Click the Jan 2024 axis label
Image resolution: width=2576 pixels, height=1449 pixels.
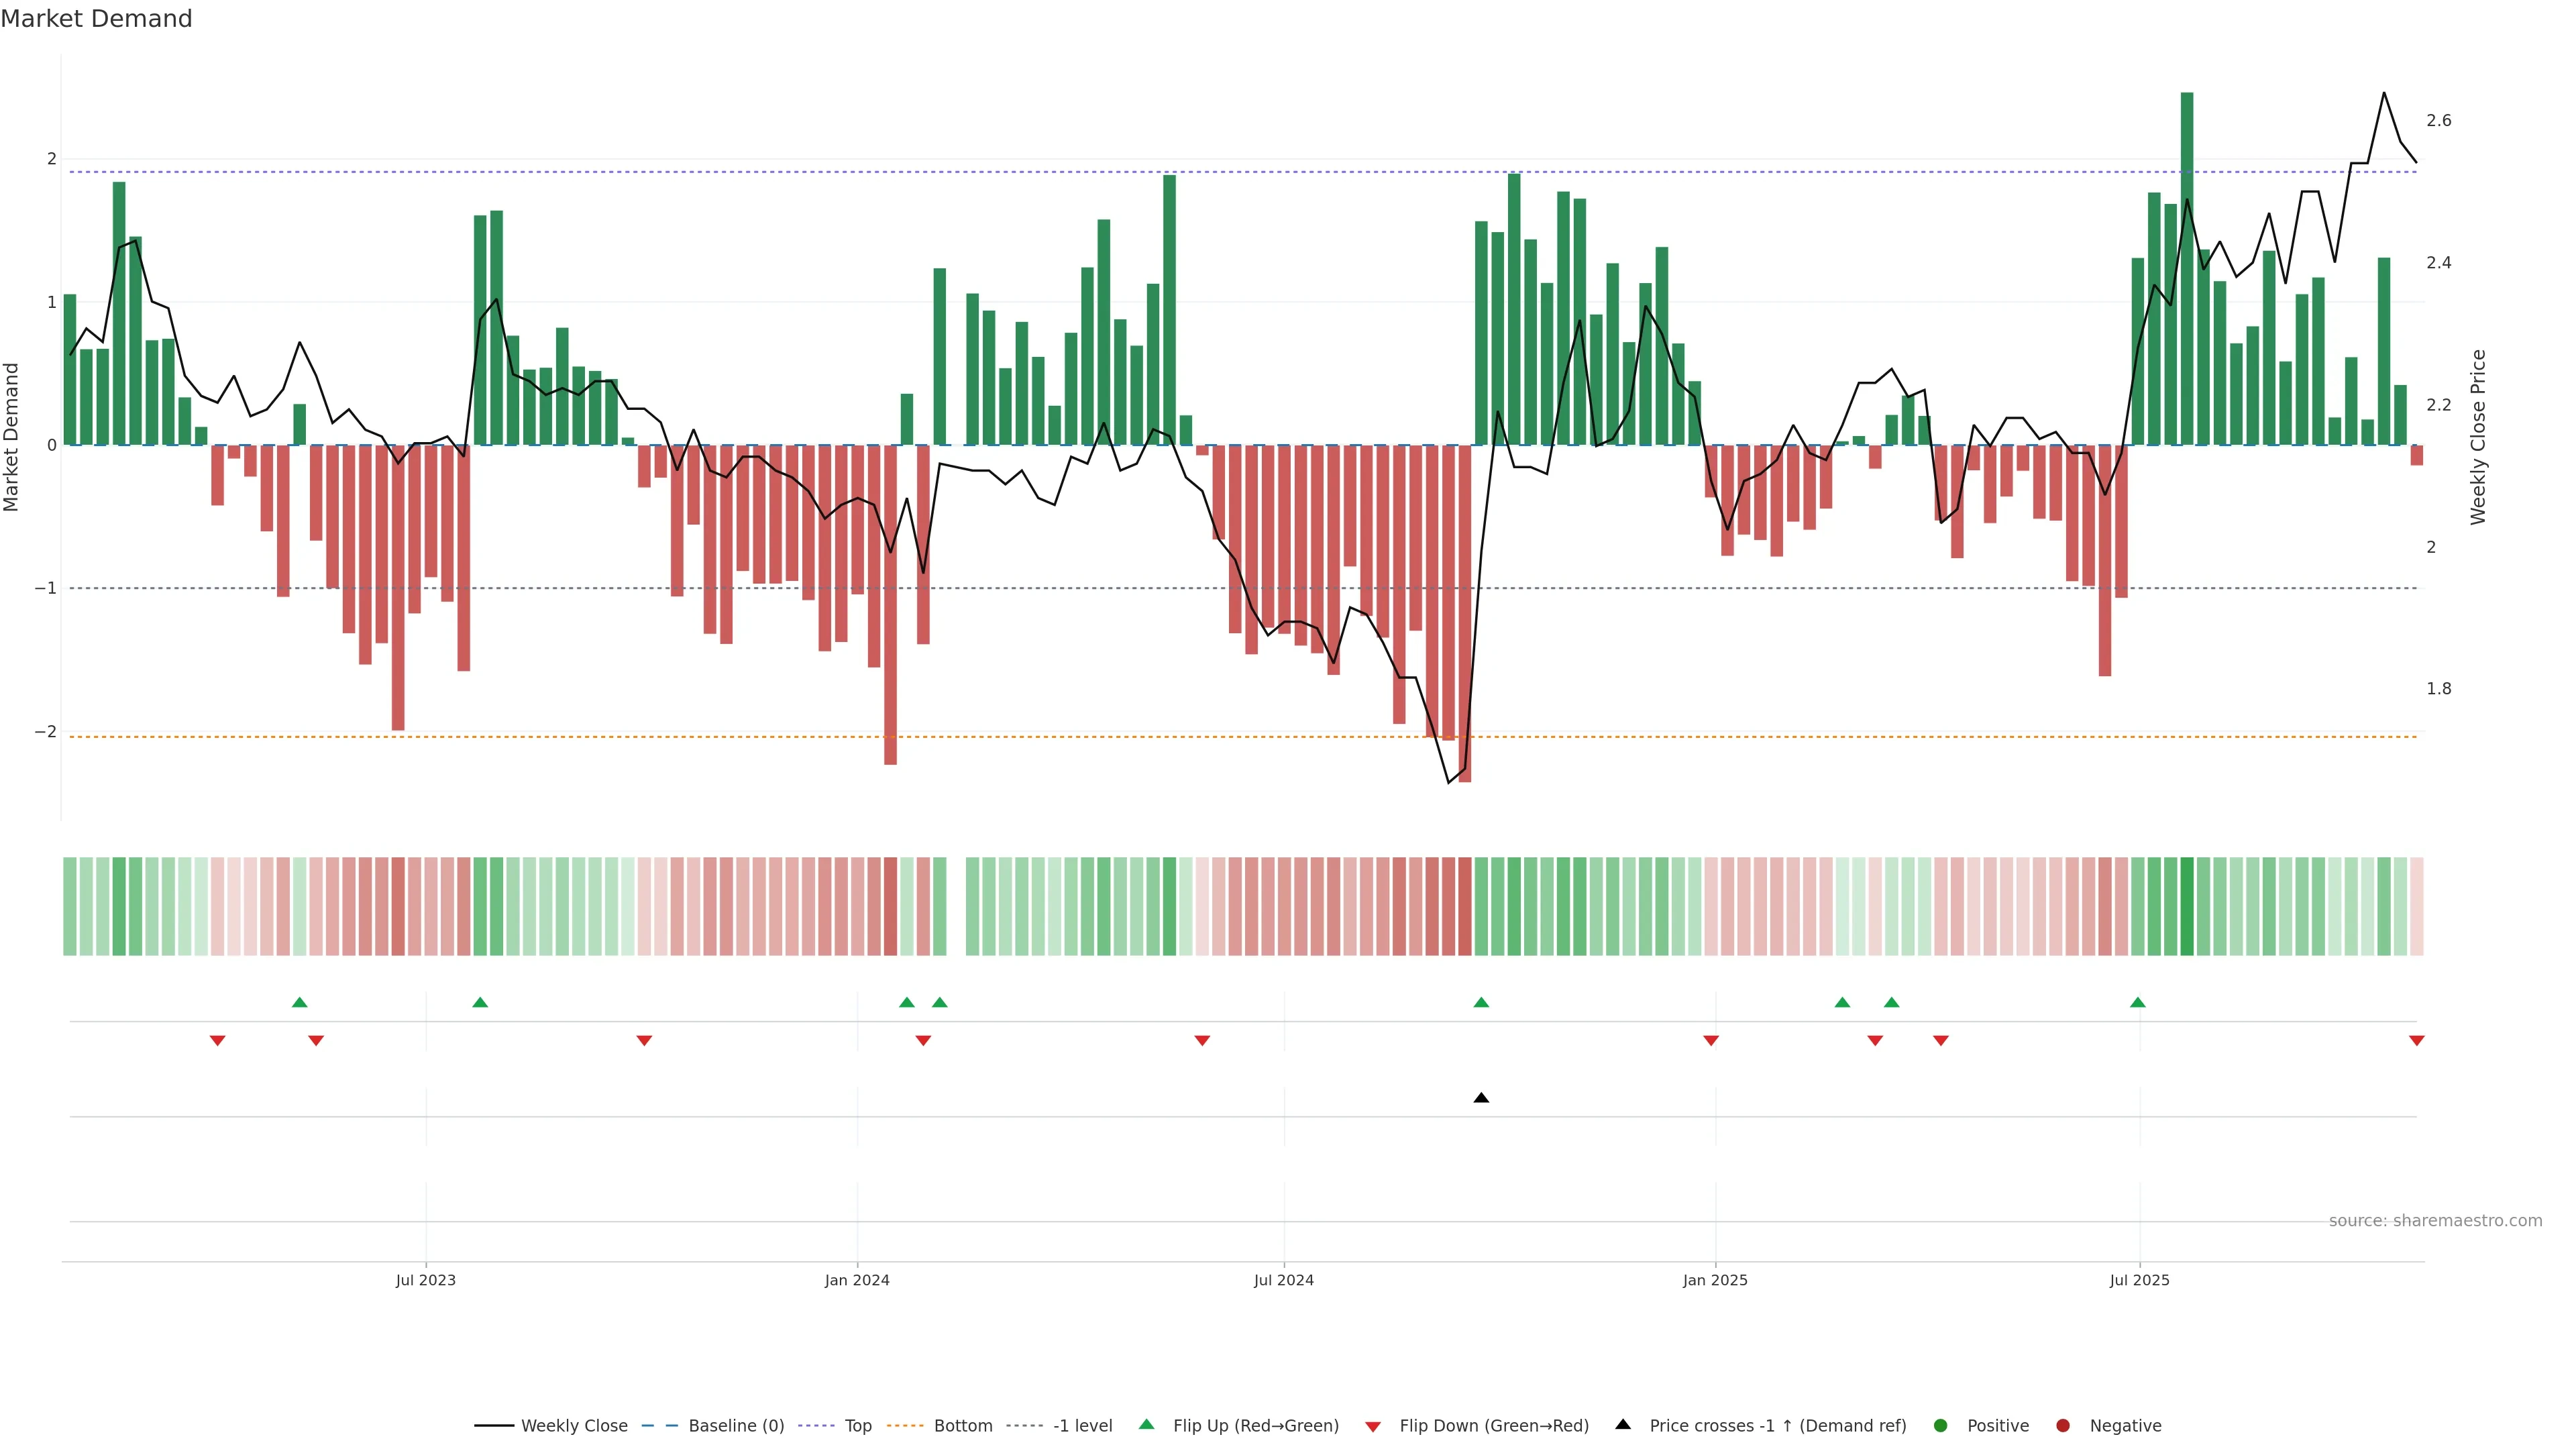pos(857,1280)
